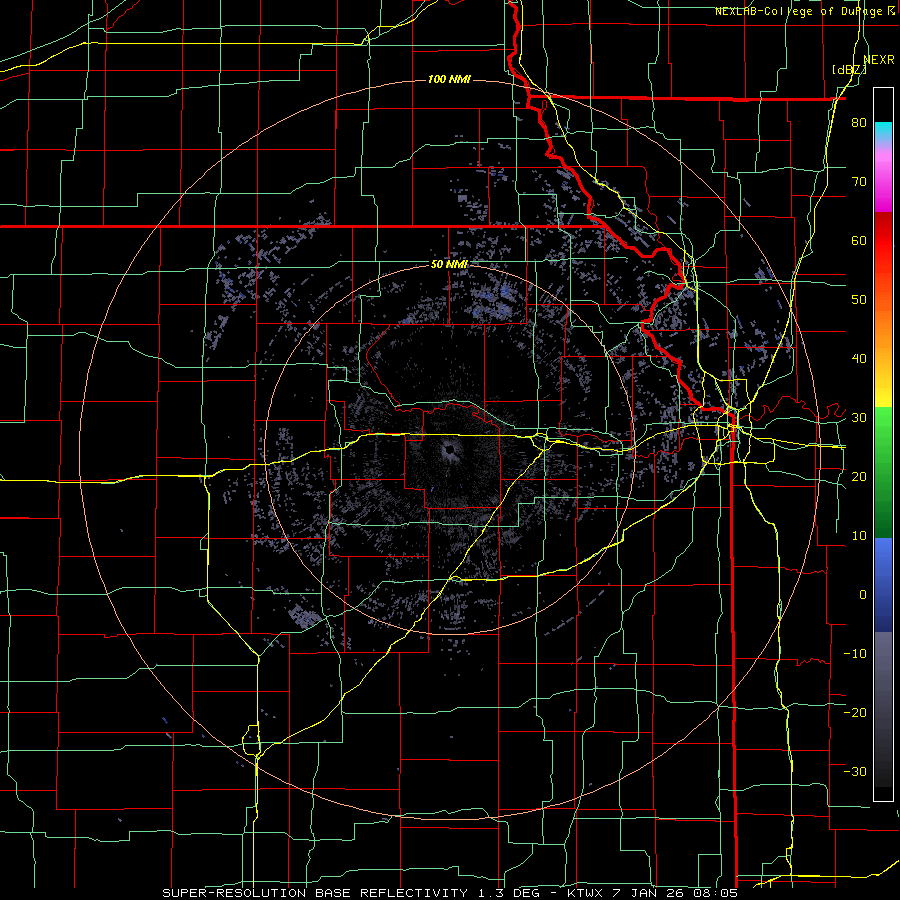Image resolution: width=900 pixels, height=900 pixels.
Task: Click the 50 value on the dBZ scale
Action: [859, 300]
